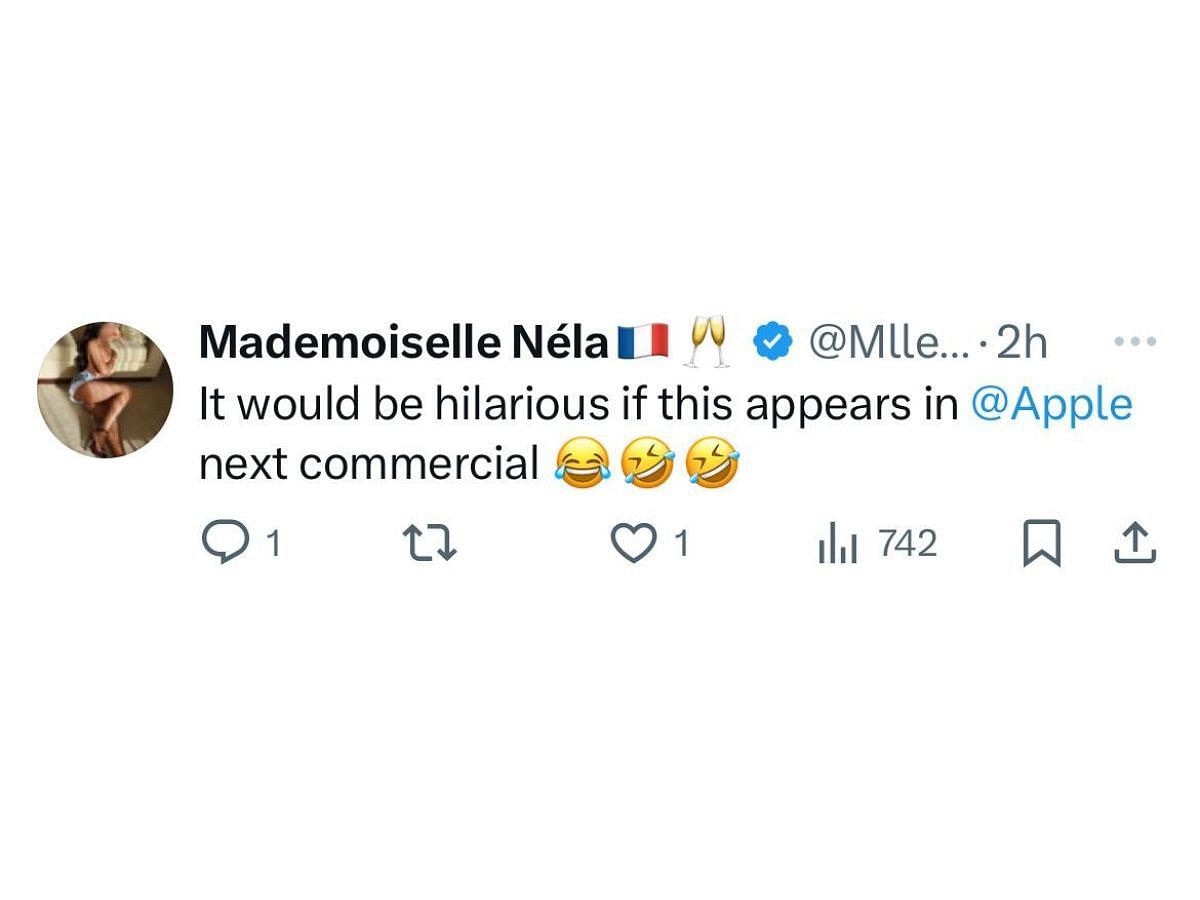
Task: Click the reply count number 1
Action: point(271,545)
